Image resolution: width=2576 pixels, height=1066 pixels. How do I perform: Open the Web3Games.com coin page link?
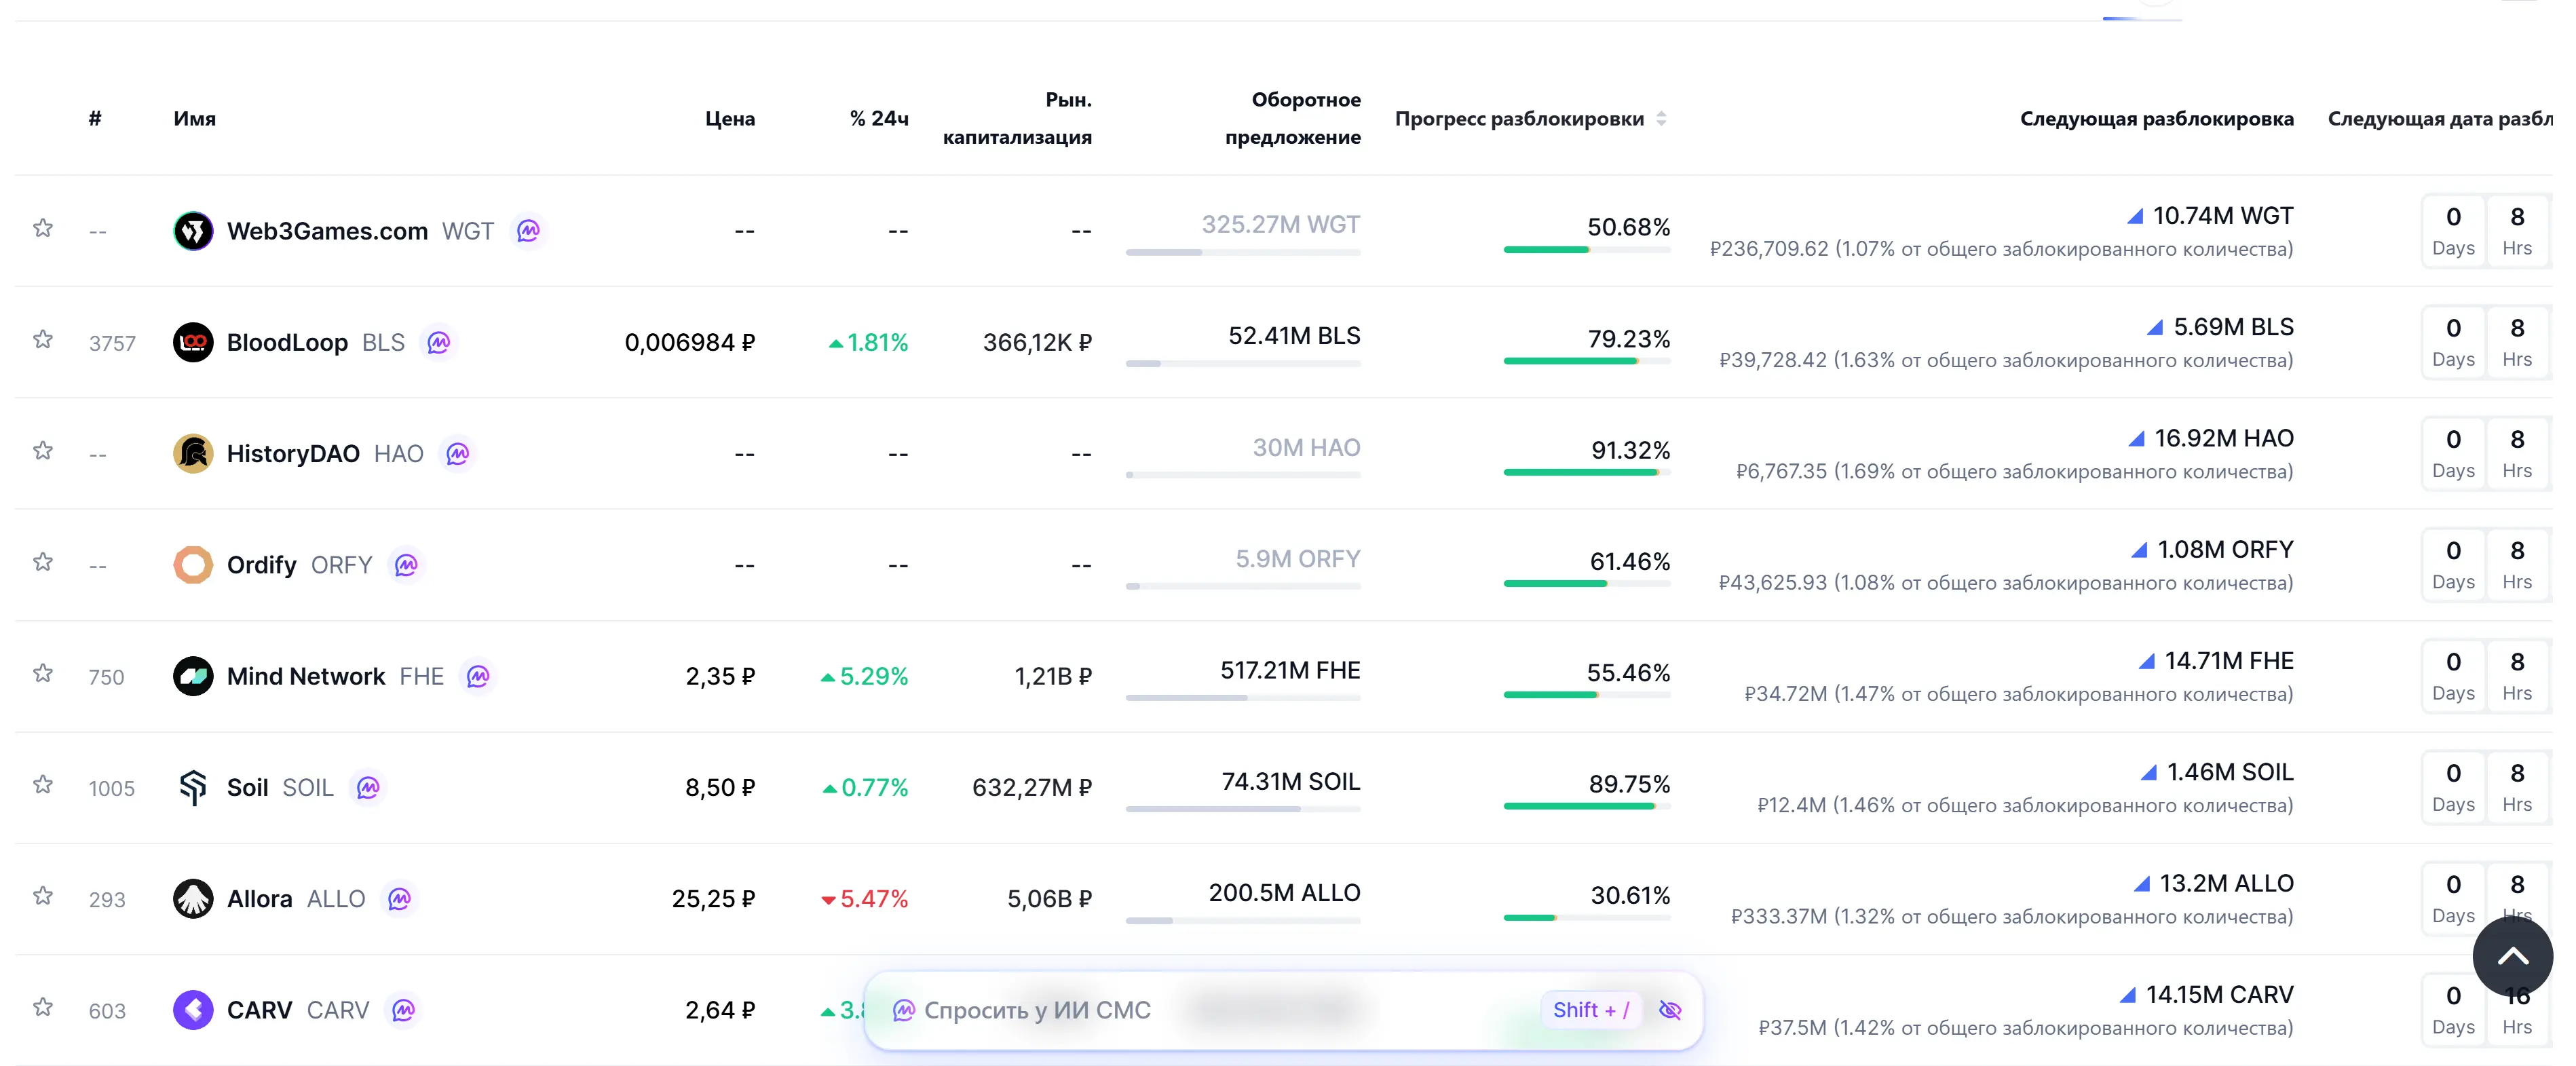[x=327, y=231]
